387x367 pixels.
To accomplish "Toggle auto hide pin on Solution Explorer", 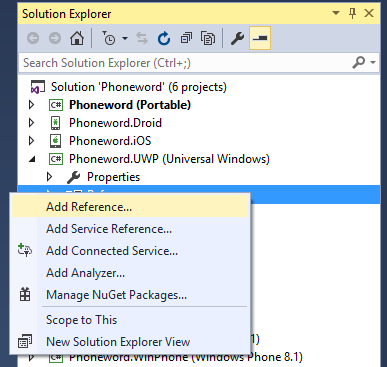I will pyautogui.click(x=352, y=14).
